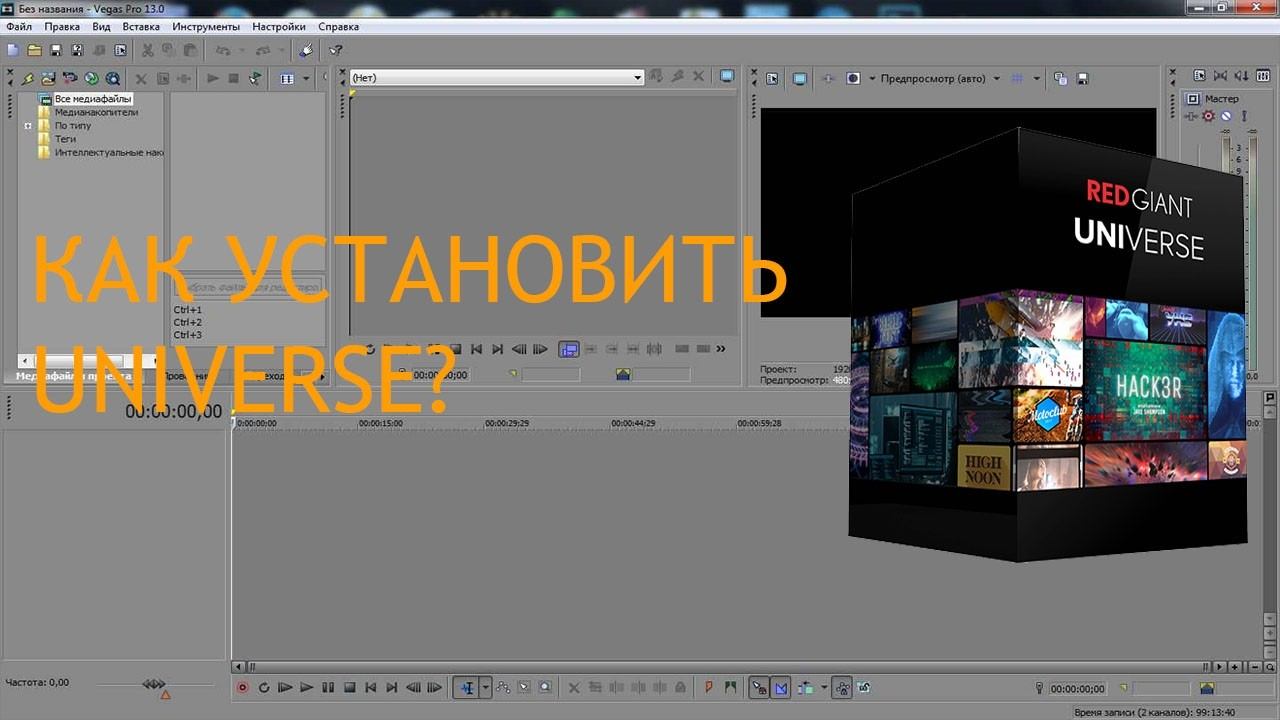
Task: Save preview snapshot to file
Action: [1082, 78]
